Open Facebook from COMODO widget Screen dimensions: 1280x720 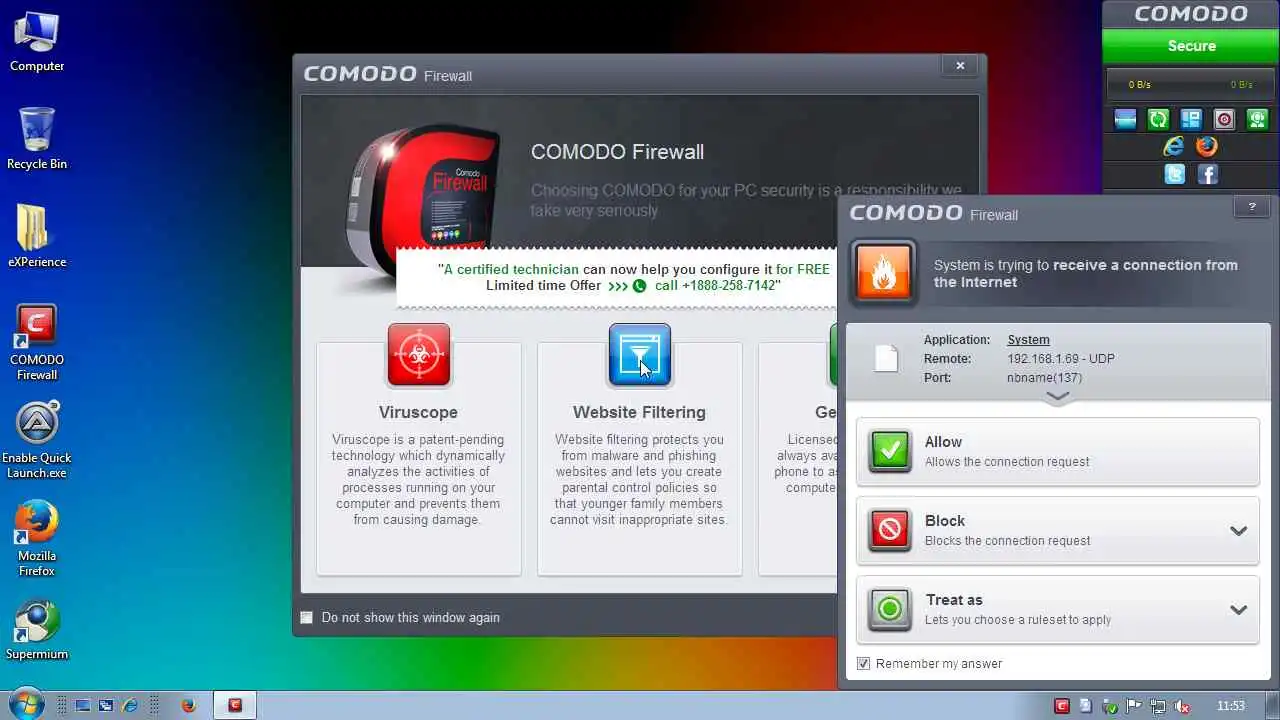pyautogui.click(x=1207, y=174)
